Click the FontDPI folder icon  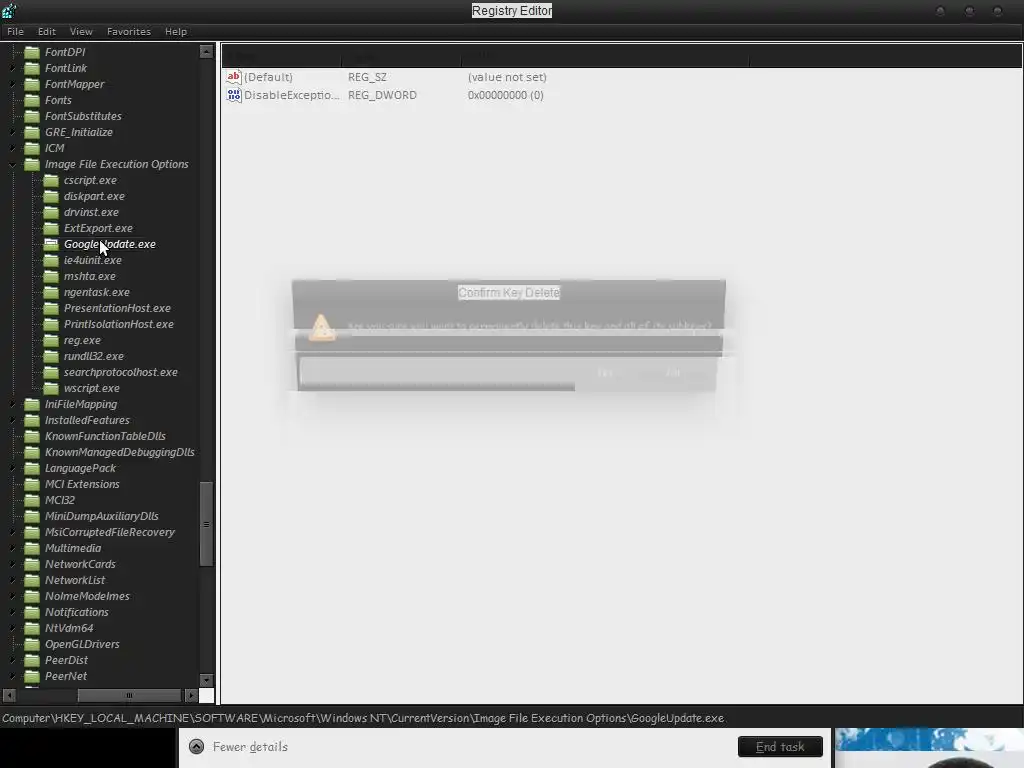[32, 52]
